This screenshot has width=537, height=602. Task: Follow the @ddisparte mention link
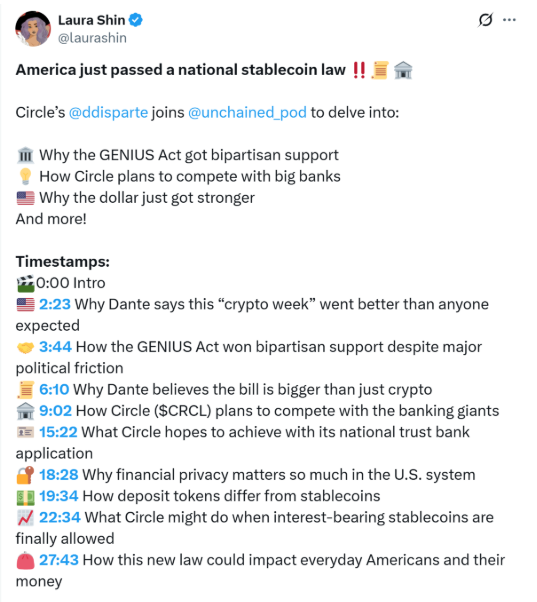108,112
